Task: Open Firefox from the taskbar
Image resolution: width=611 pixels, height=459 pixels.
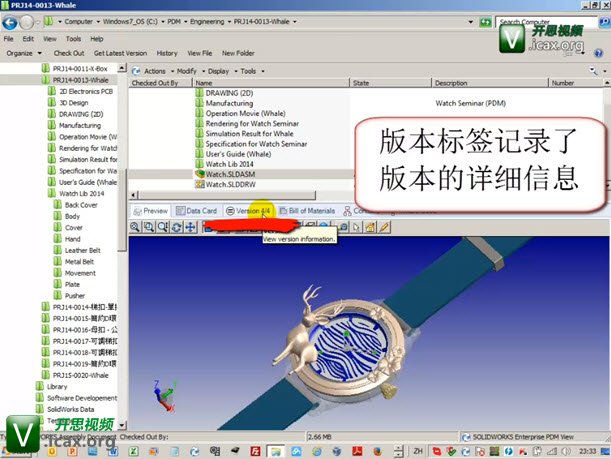Action: (378, 451)
